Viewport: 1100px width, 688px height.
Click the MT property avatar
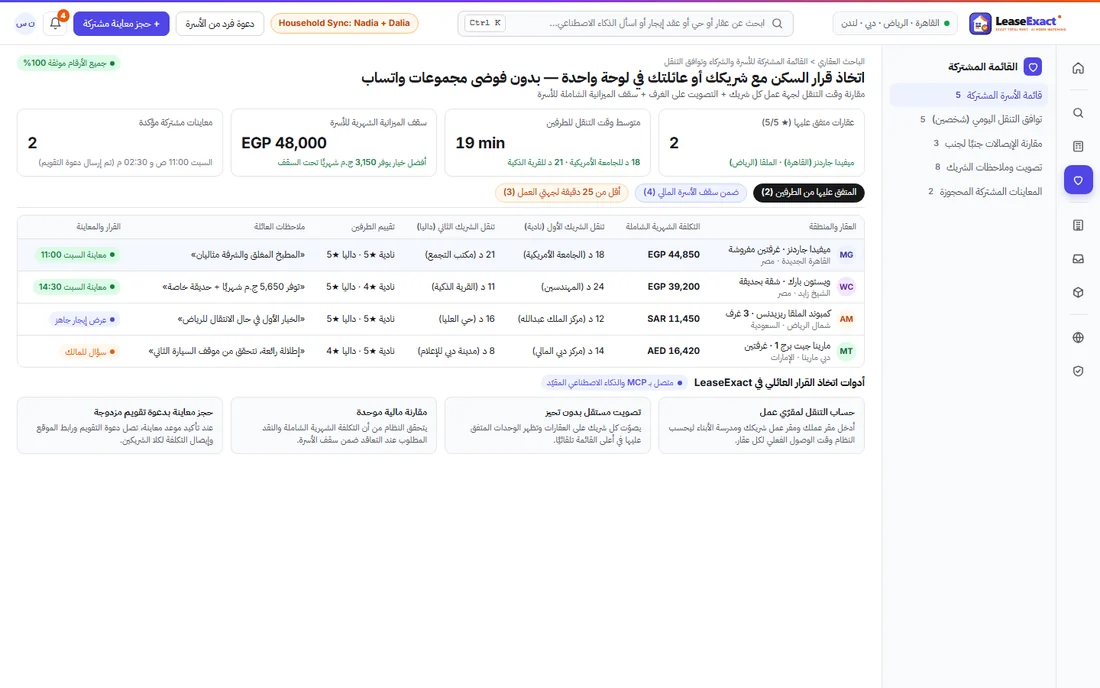pos(847,351)
